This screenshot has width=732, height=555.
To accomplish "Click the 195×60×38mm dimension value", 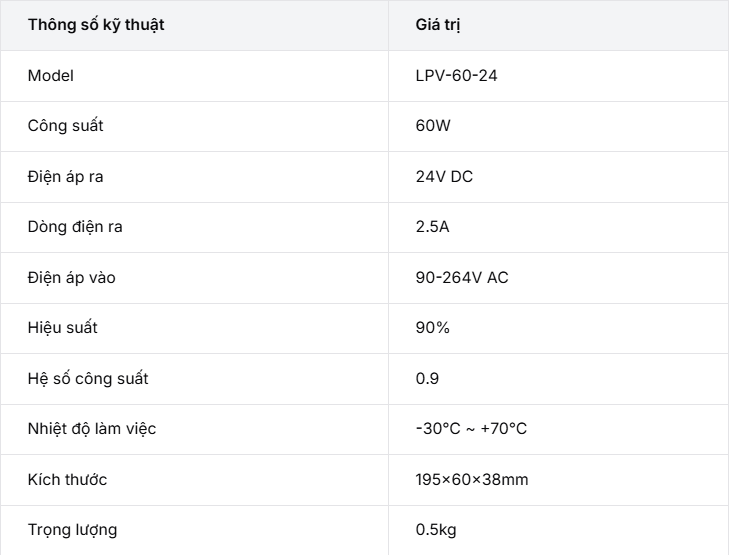I will (x=472, y=479).
